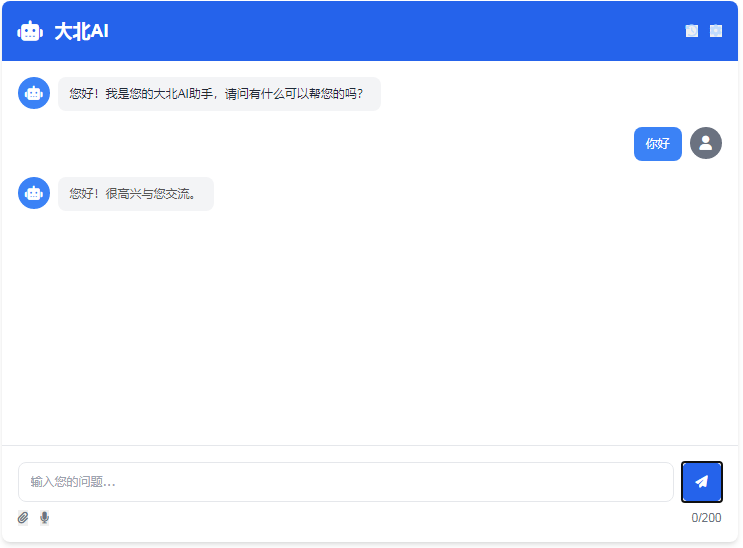Send message with the paper plane button
743x548 pixels.
[x=701, y=482]
